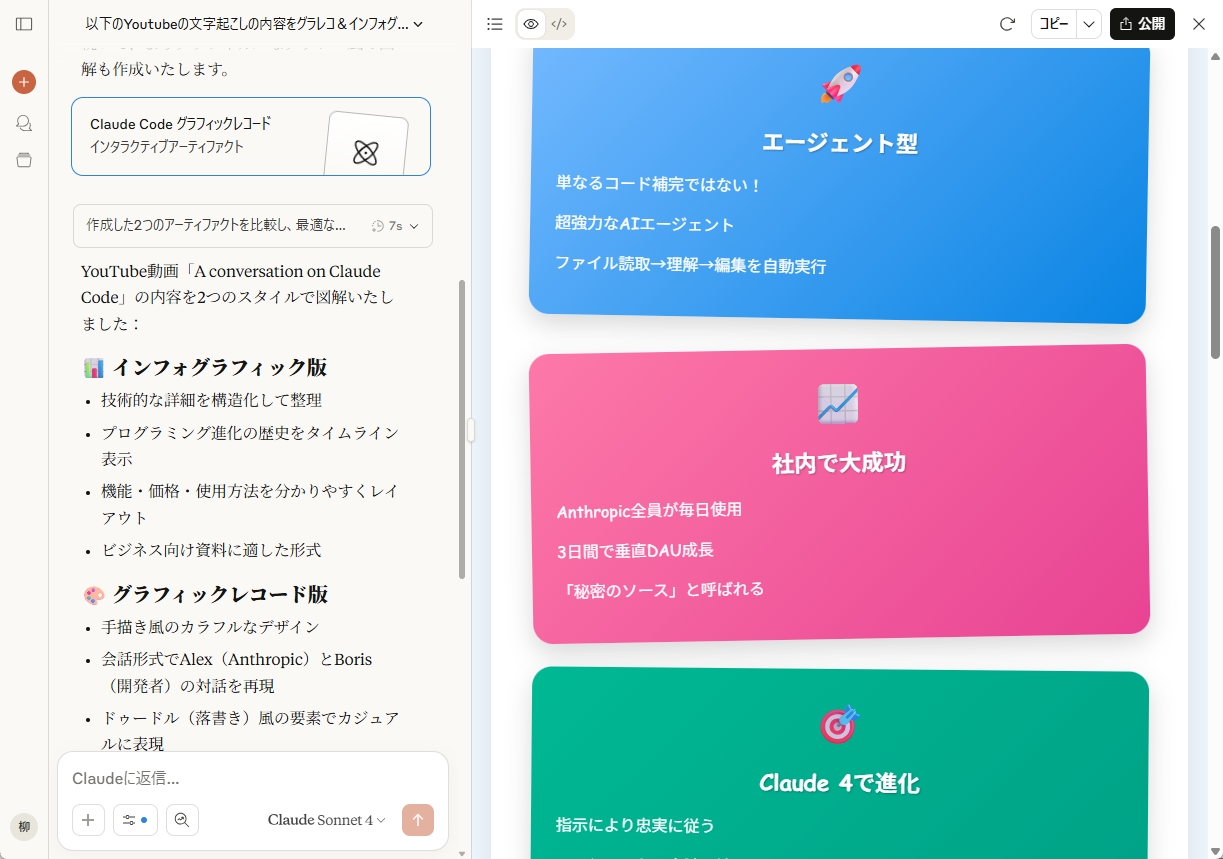Screen dimensions: 1223x859
Task: Open the copy options dropdown arrow
Action: [x=1089, y=24]
